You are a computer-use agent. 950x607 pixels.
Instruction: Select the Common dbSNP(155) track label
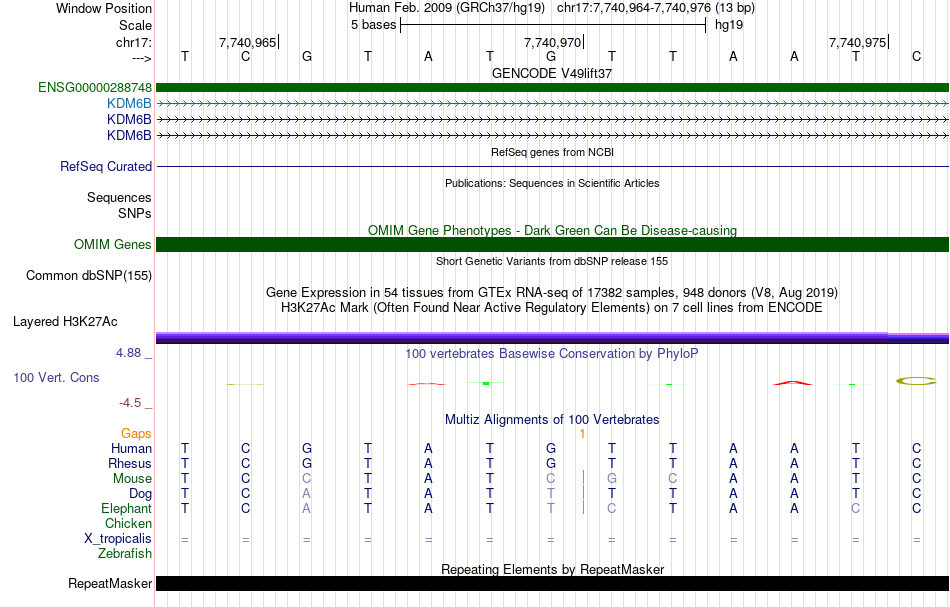pyautogui.click(x=89, y=275)
